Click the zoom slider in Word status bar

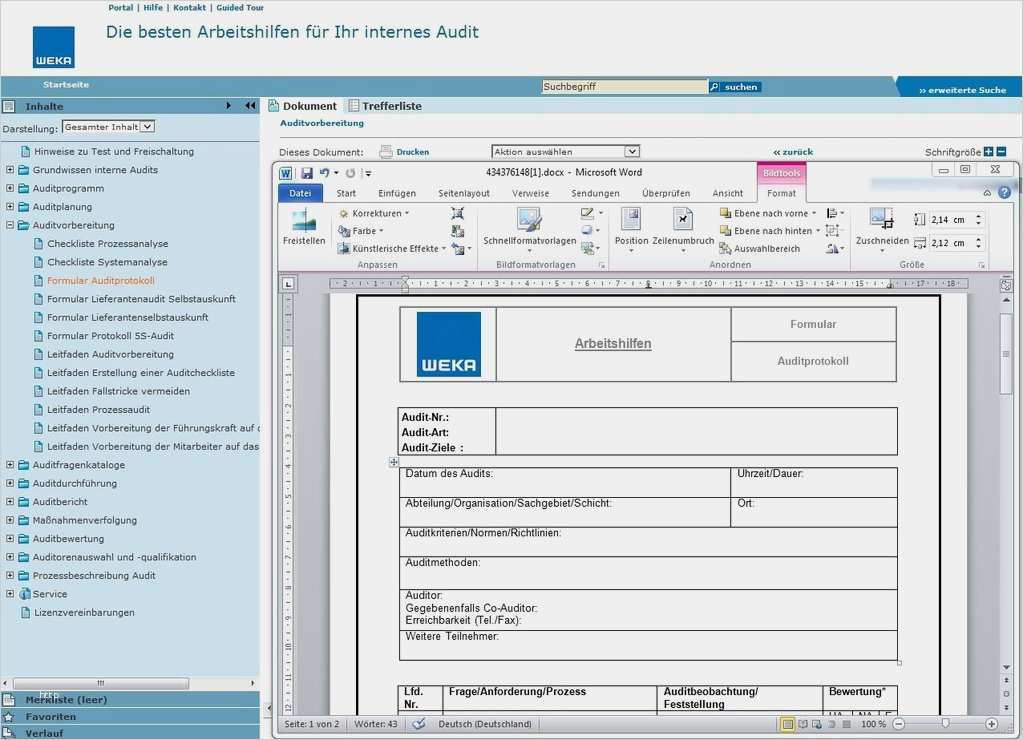pos(944,724)
